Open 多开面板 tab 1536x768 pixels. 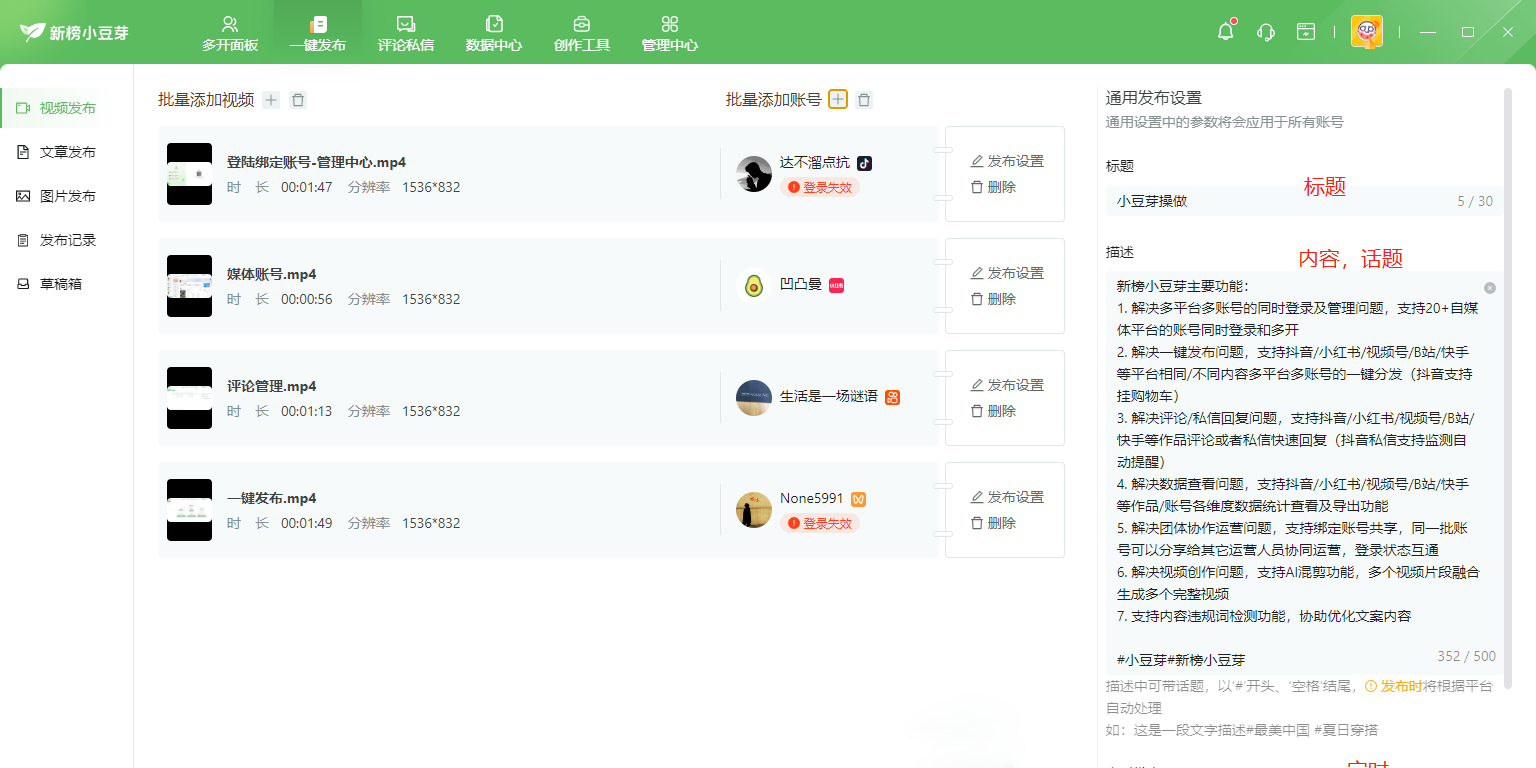coord(230,33)
